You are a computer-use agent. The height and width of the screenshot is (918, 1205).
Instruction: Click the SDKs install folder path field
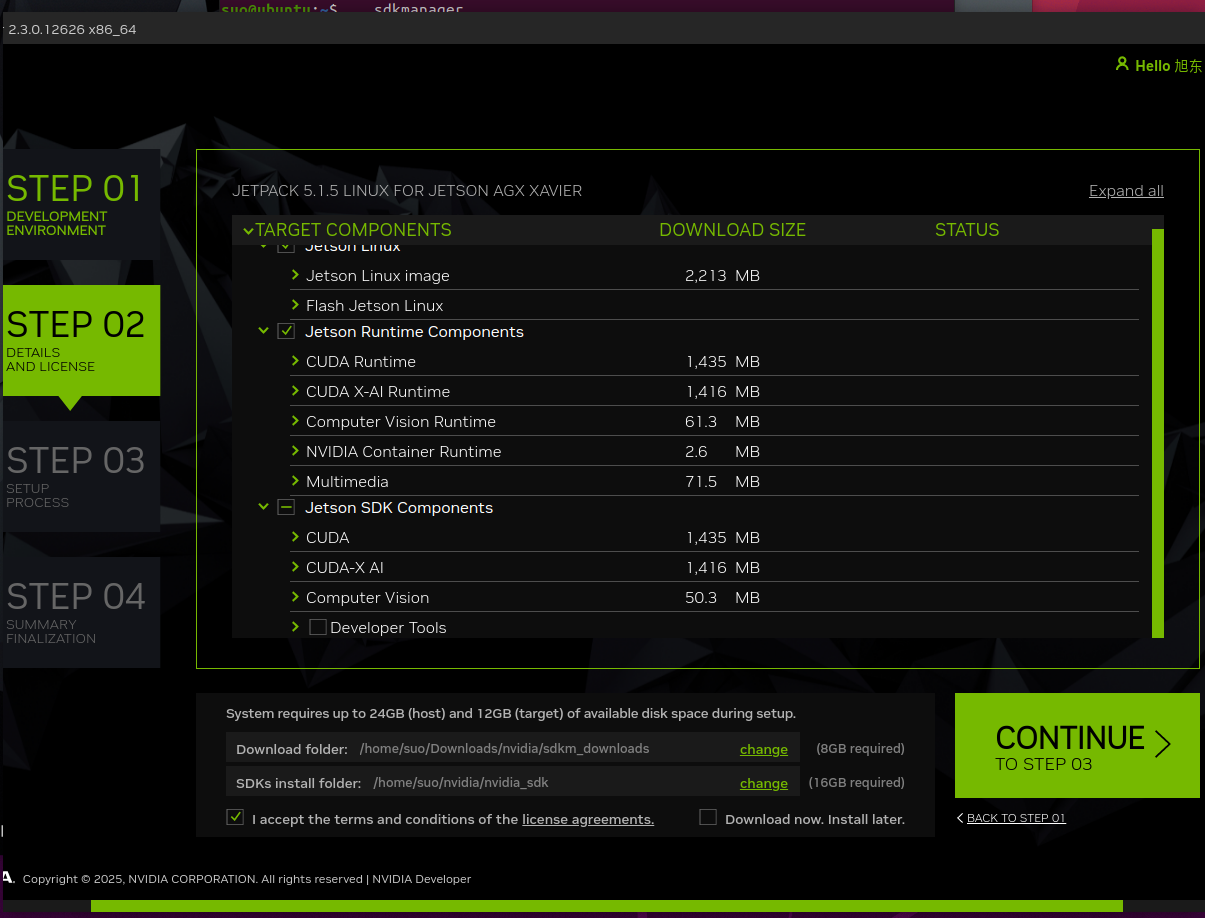pyautogui.click(x=513, y=783)
